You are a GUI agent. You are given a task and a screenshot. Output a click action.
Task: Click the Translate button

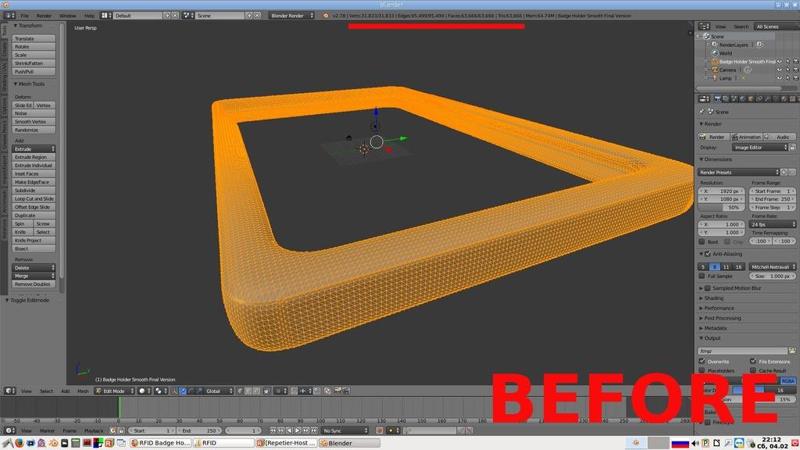[x=34, y=39]
